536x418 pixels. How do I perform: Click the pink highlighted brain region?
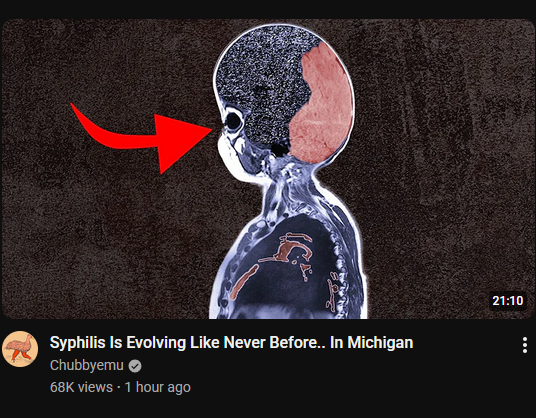point(321,104)
